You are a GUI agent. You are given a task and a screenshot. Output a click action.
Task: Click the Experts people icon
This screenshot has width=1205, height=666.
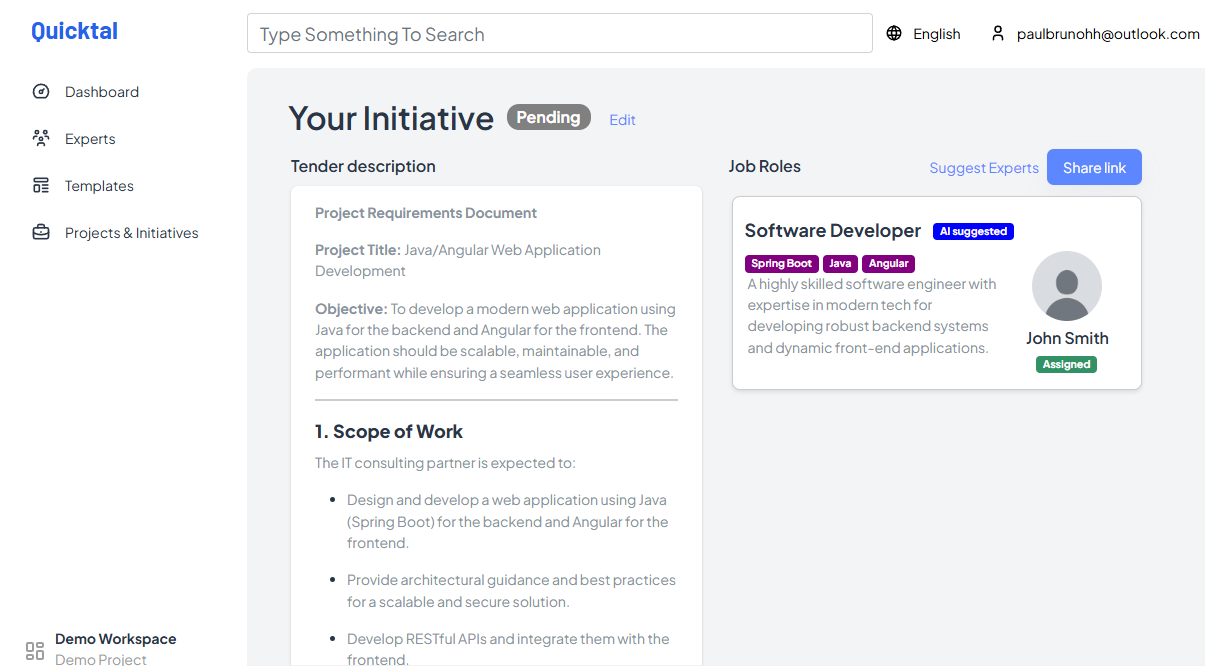[x=41, y=139]
